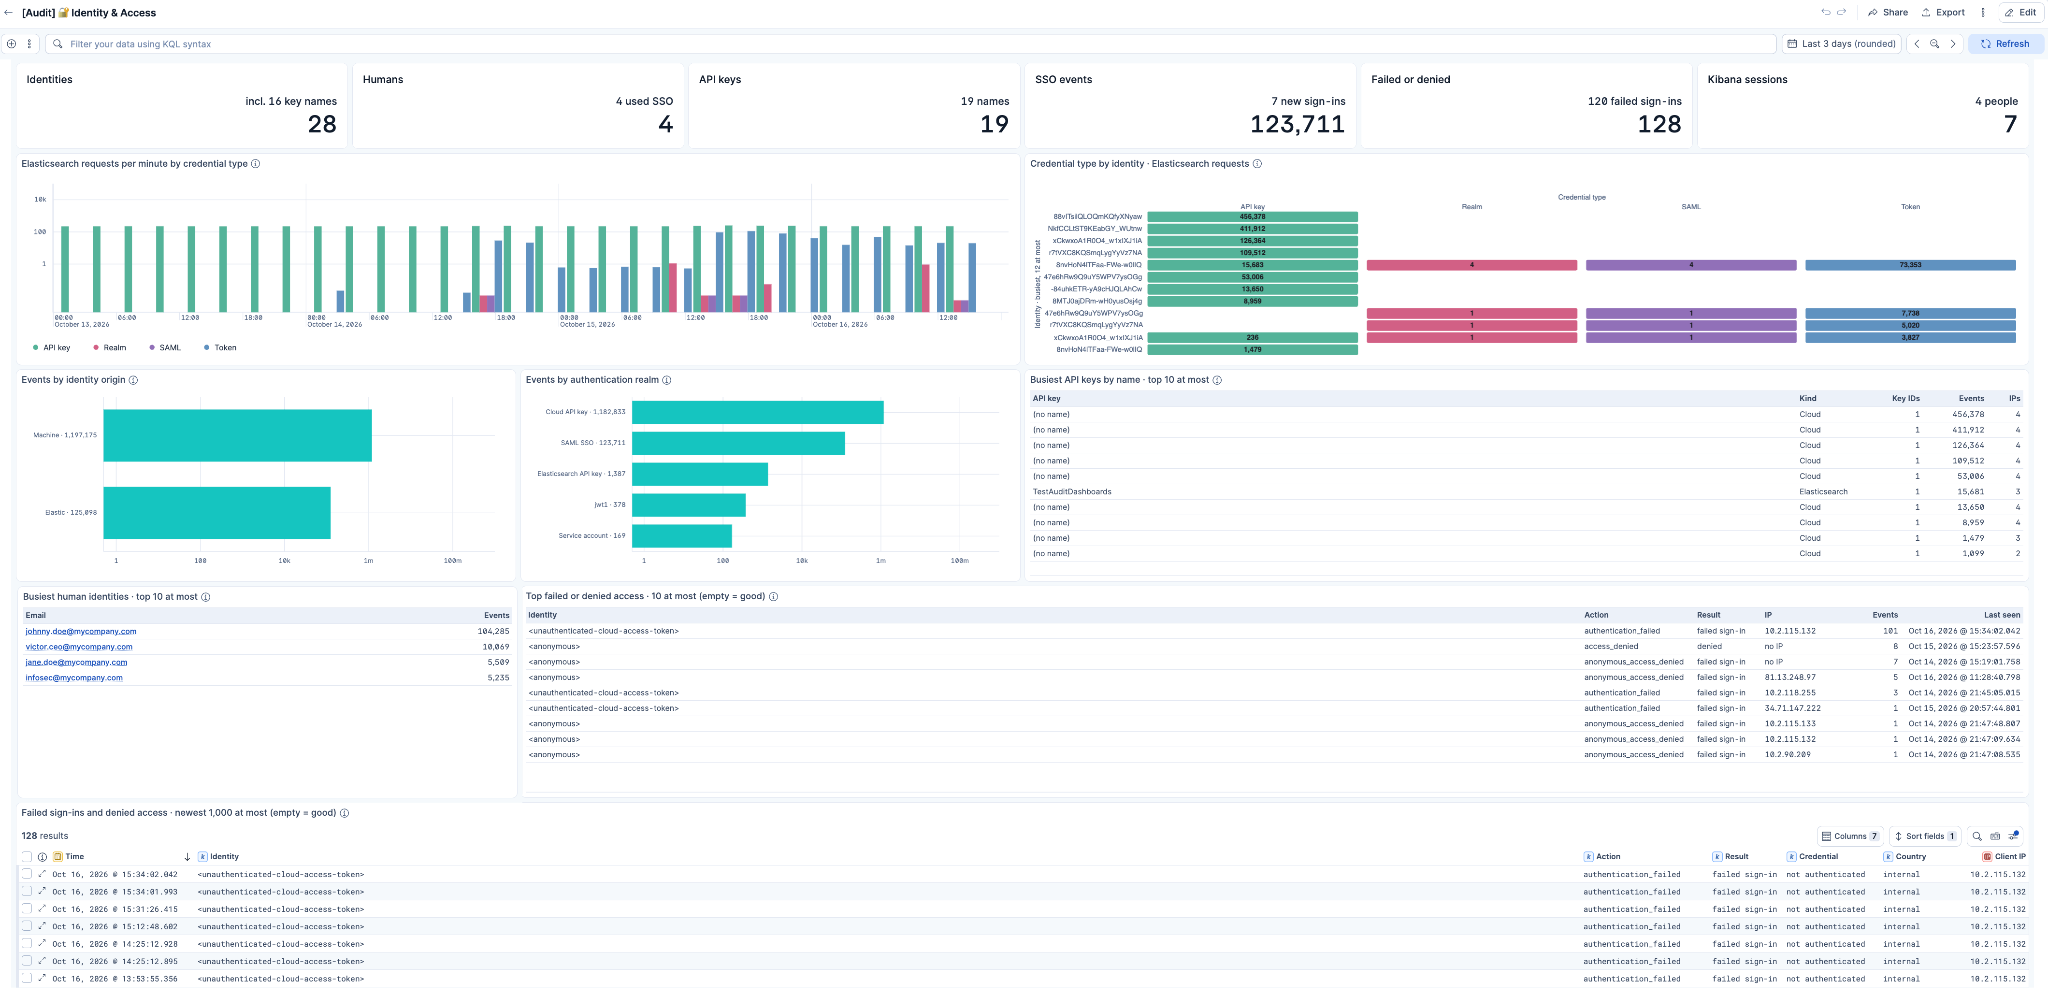Click the Refresh button
The height and width of the screenshot is (988, 2048).
pos(2006,44)
